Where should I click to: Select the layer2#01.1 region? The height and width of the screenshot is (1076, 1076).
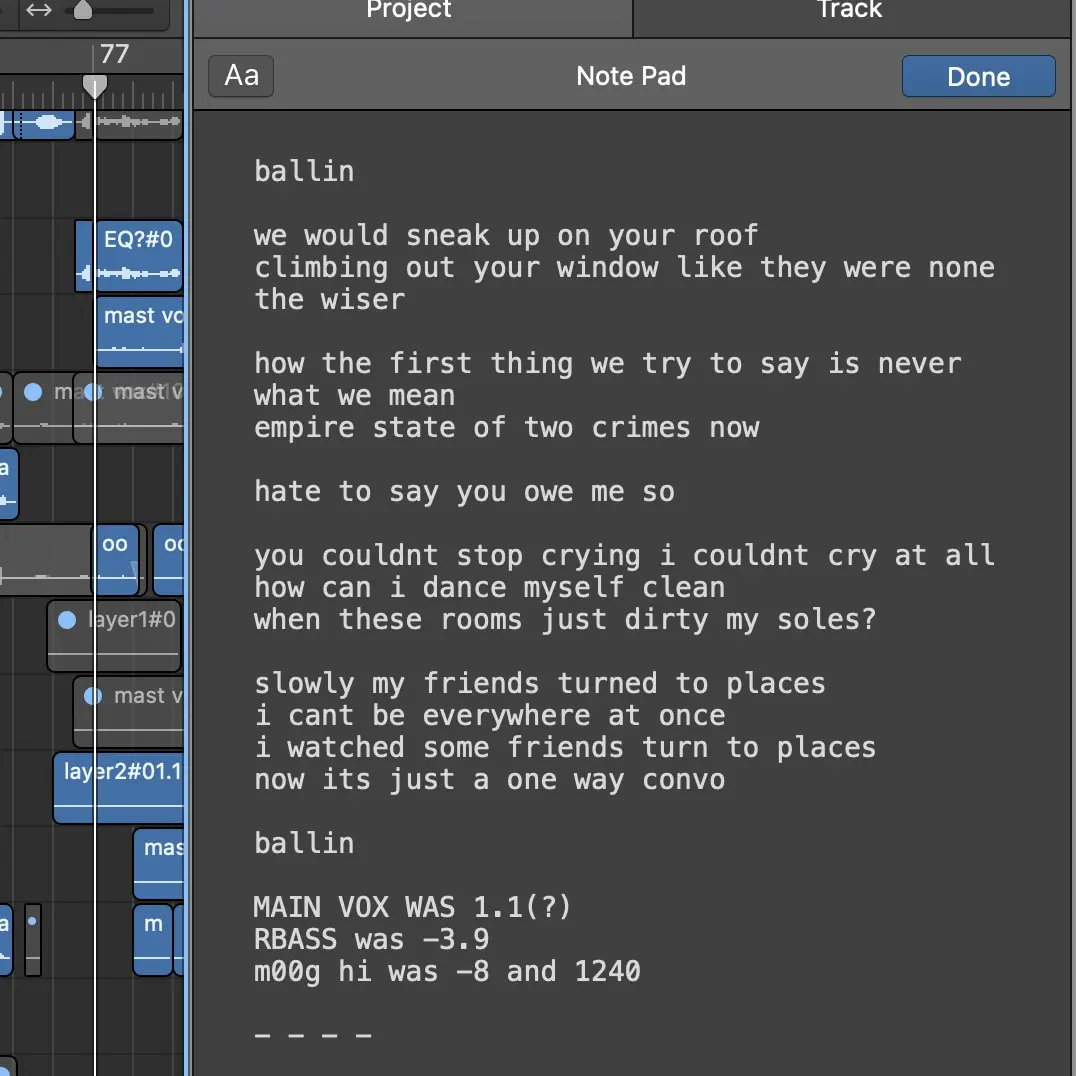tap(119, 788)
